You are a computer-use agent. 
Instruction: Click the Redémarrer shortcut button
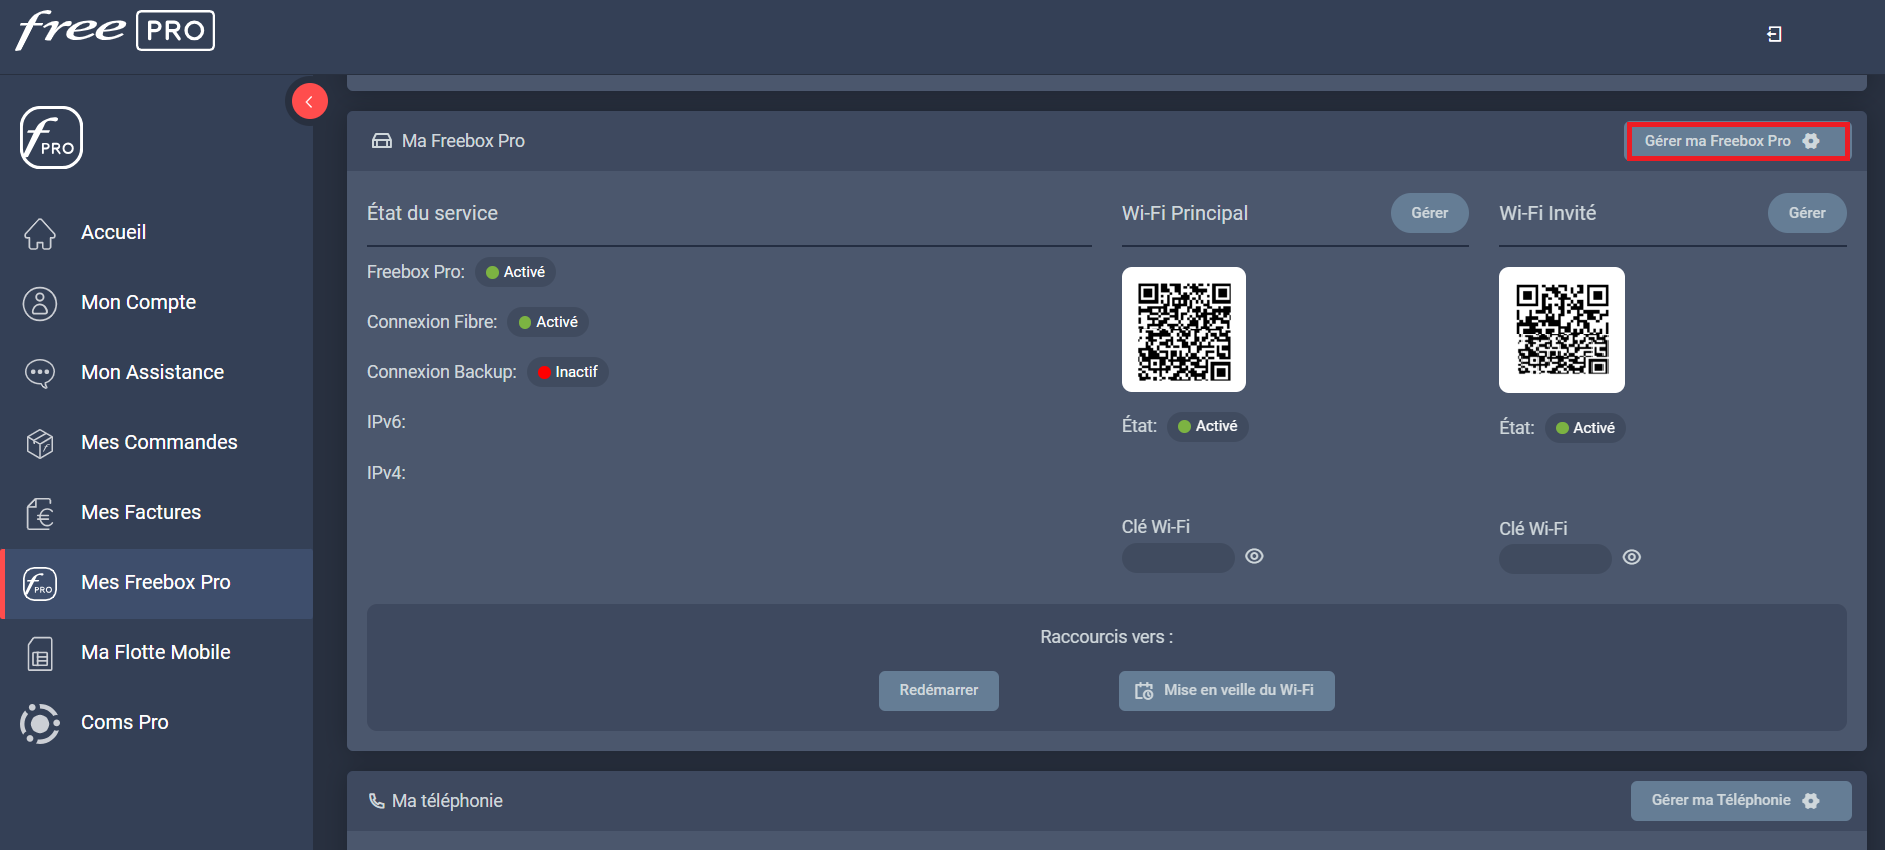939,691
